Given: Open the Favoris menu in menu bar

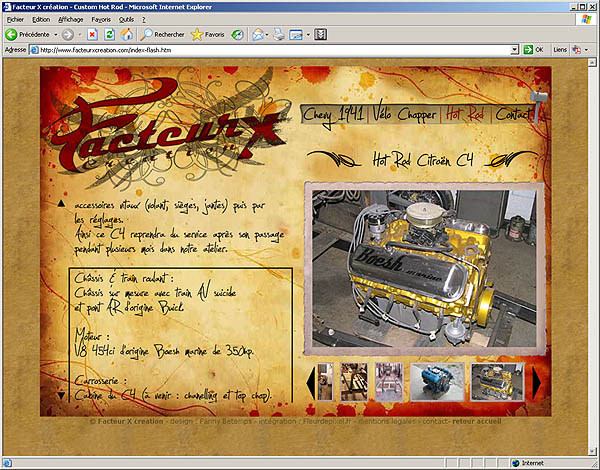Looking at the screenshot, I should (101, 20).
